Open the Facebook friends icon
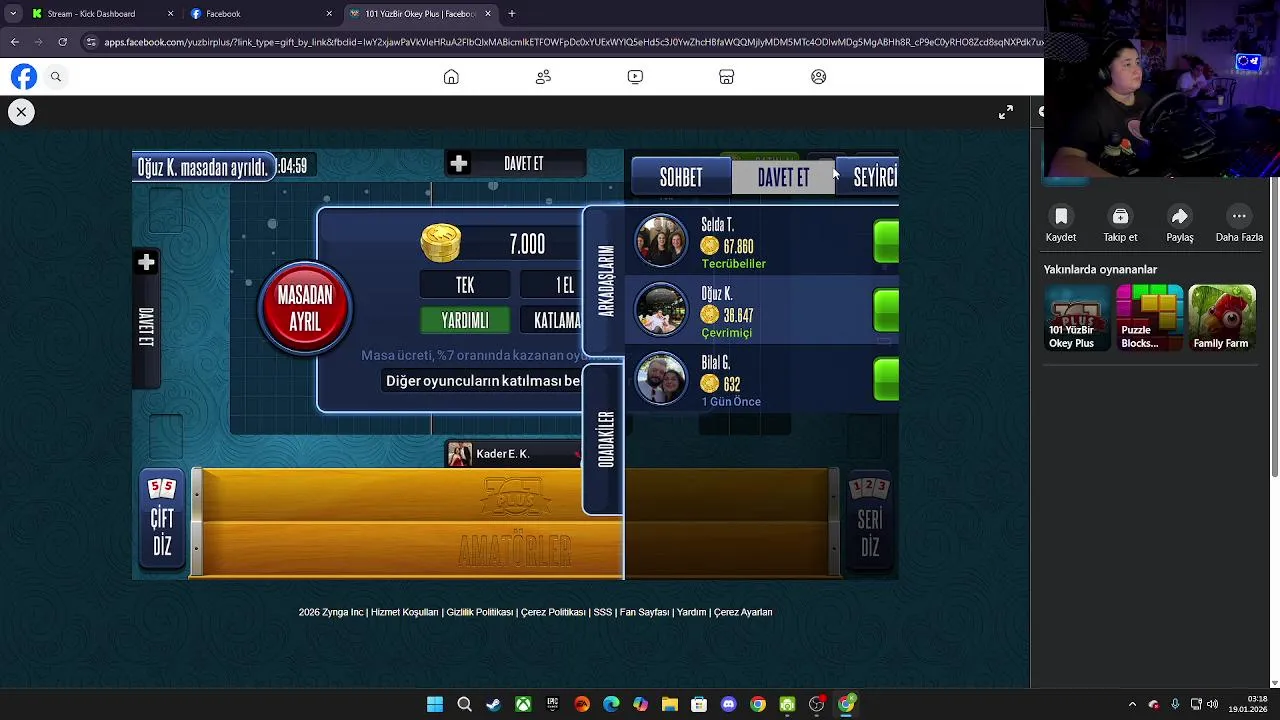1280x720 pixels. coord(543,77)
